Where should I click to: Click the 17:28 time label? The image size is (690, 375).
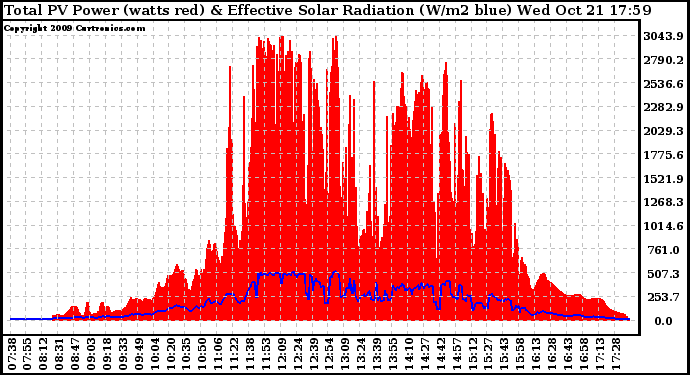click(x=615, y=354)
